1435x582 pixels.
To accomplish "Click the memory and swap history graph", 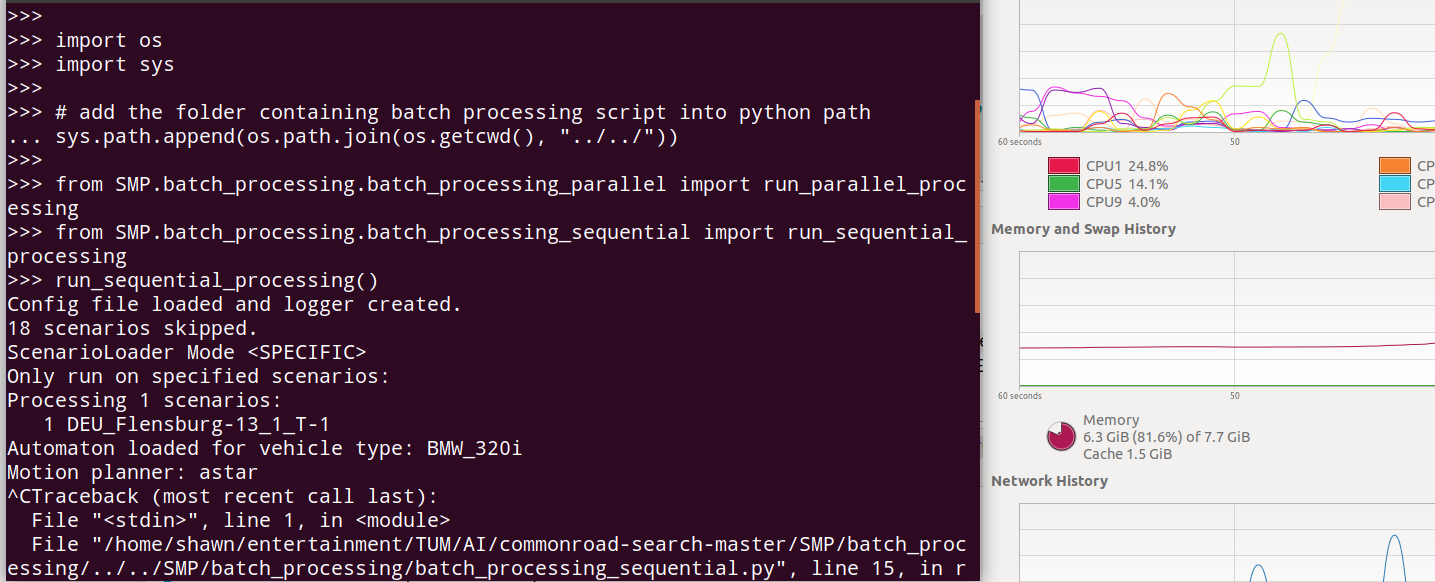I will click(x=1226, y=318).
